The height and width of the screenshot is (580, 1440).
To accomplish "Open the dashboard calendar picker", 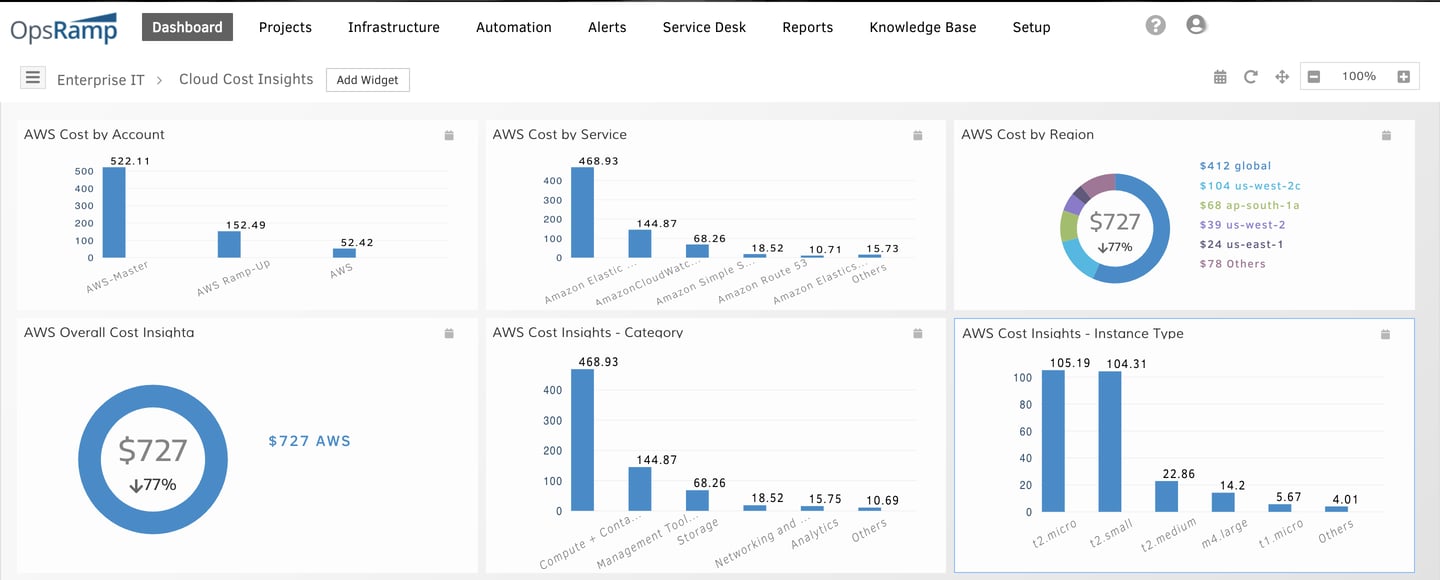I will [x=1220, y=76].
